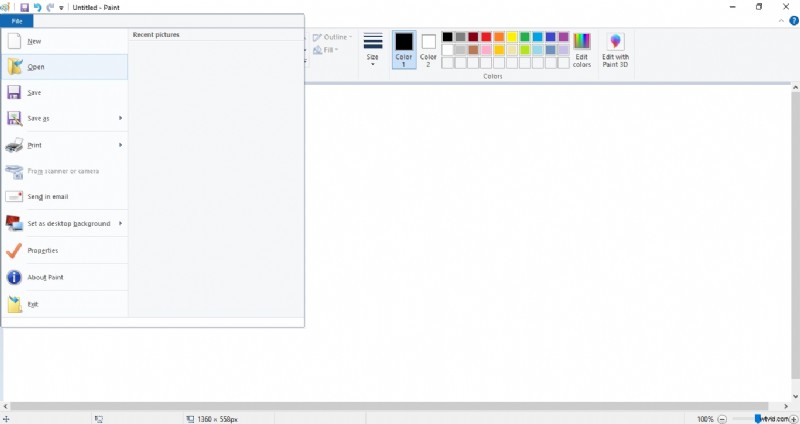The height and width of the screenshot is (424, 800).
Task: Click the Save floppy disk menu icon
Action: point(14,93)
